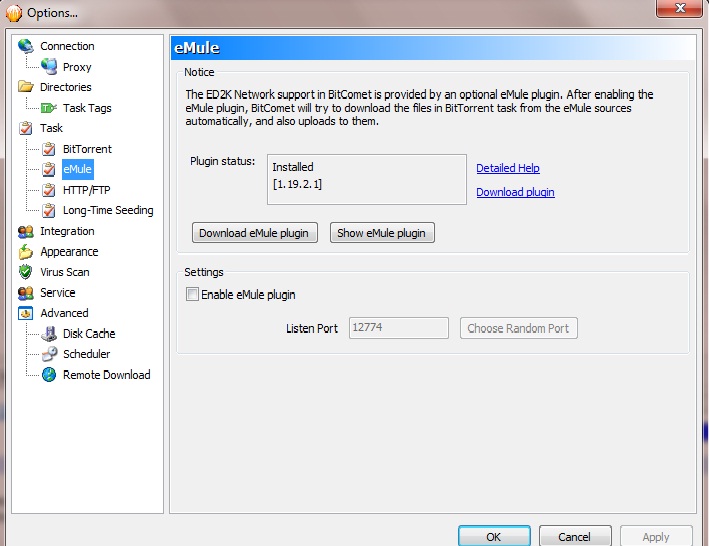Open the Connection options page
This screenshot has width=709, height=546.
click(67, 46)
